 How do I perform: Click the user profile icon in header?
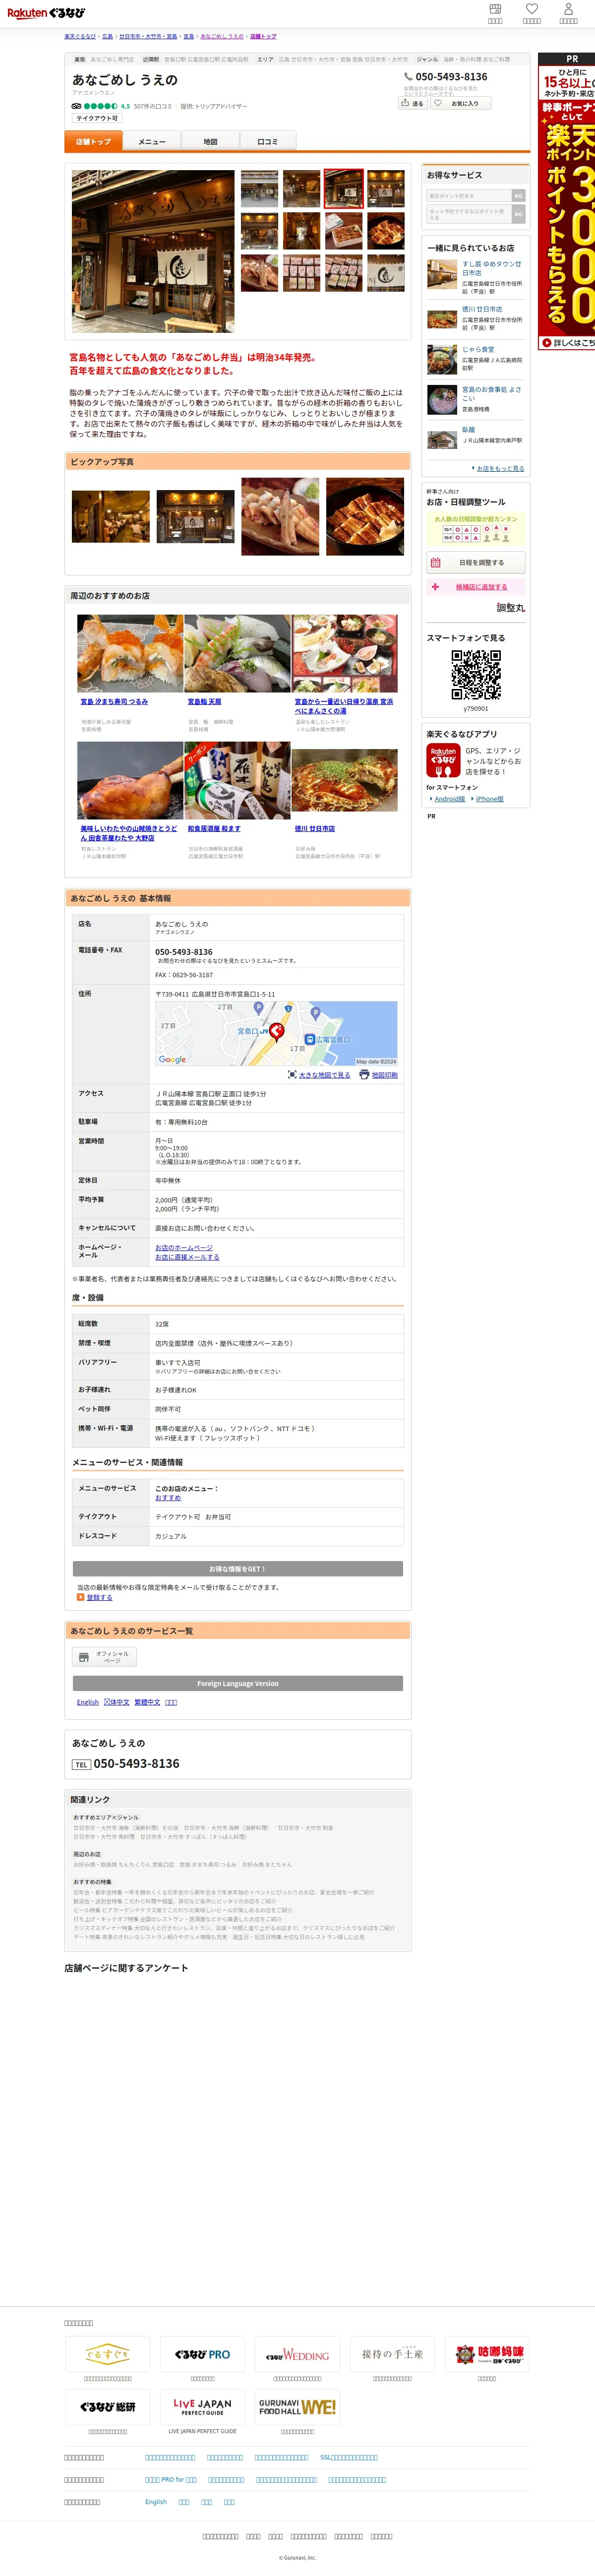click(x=568, y=9)
